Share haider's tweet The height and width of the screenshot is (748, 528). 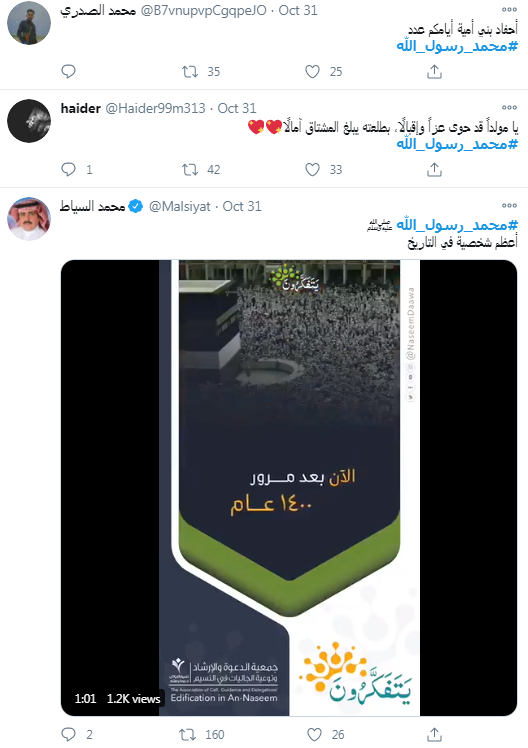point(434,169)
